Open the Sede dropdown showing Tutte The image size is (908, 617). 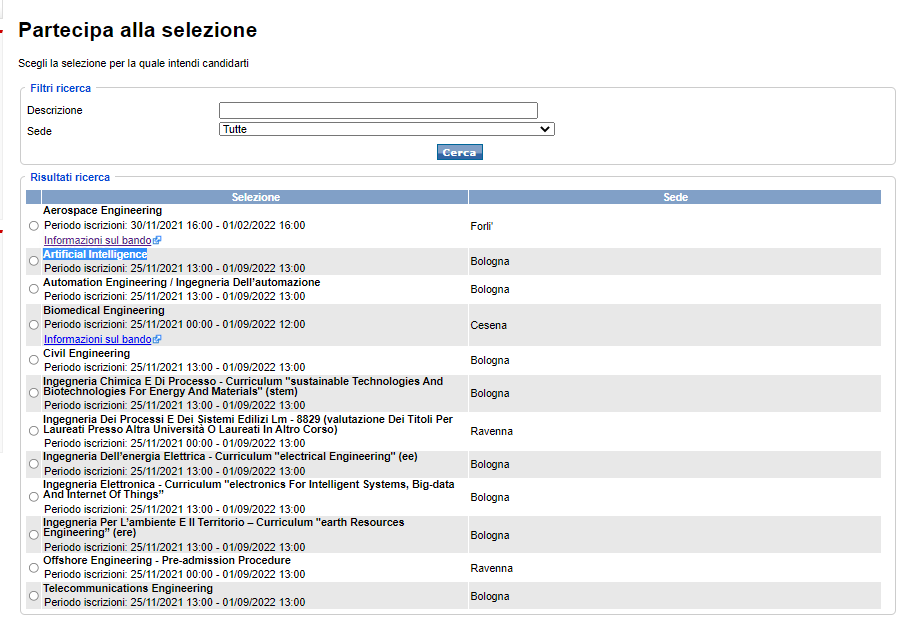[387, 129]
